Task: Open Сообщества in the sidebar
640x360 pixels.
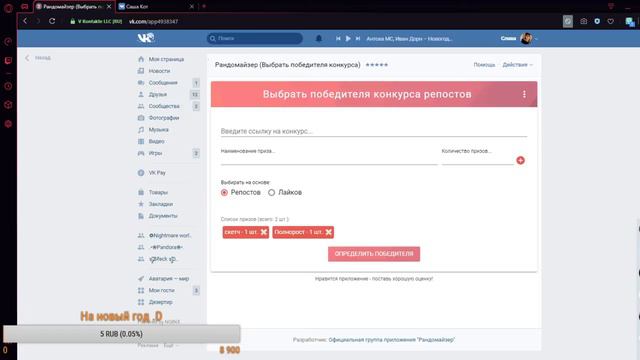Action: (x=164, y=106)
